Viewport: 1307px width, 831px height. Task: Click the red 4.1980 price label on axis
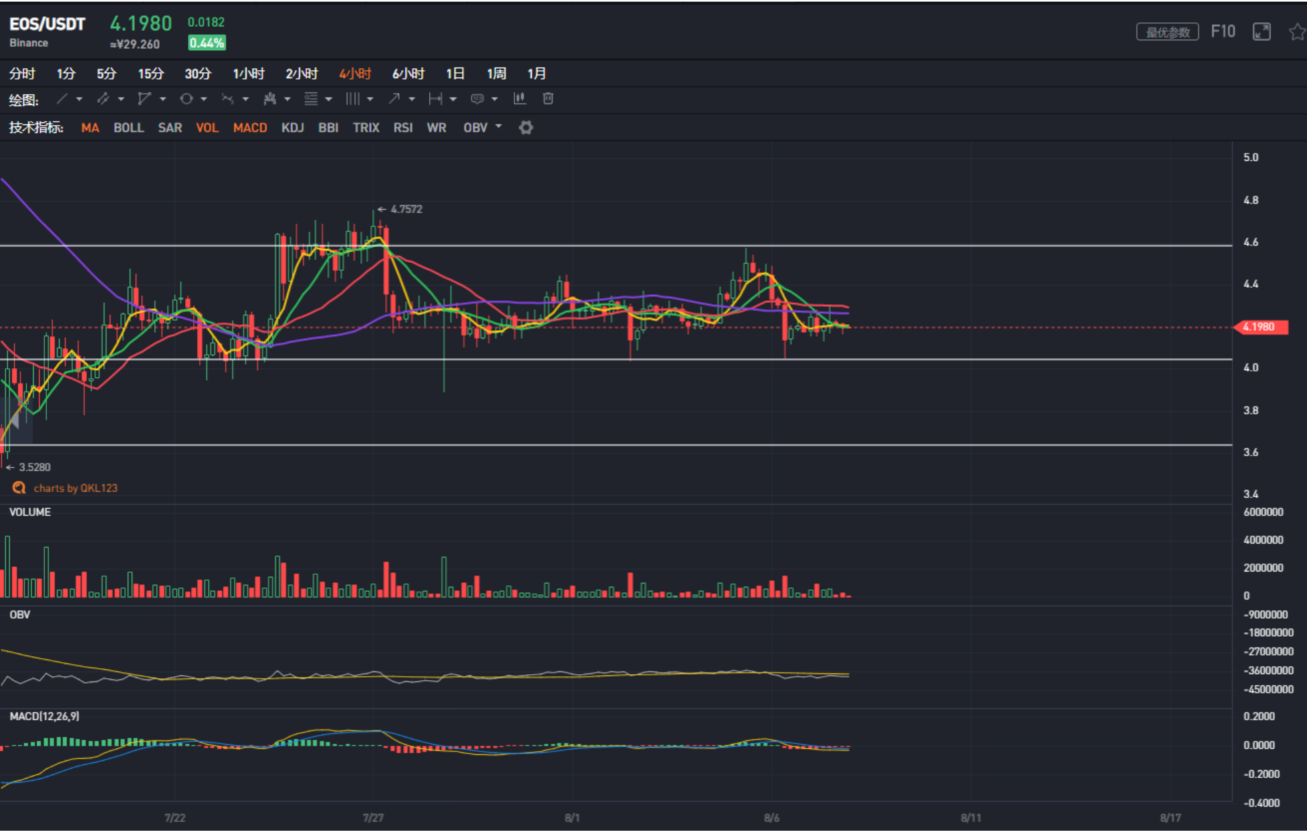point(1261,327)
